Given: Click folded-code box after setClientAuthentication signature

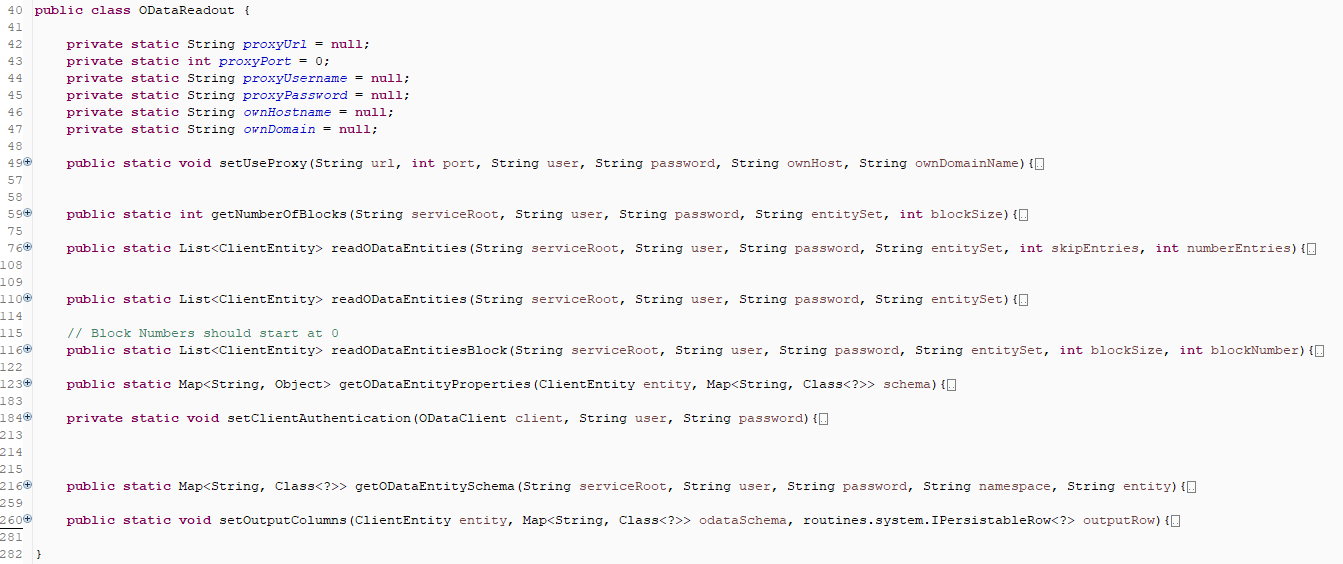Looking at the screenshot, I should (823, 419).
